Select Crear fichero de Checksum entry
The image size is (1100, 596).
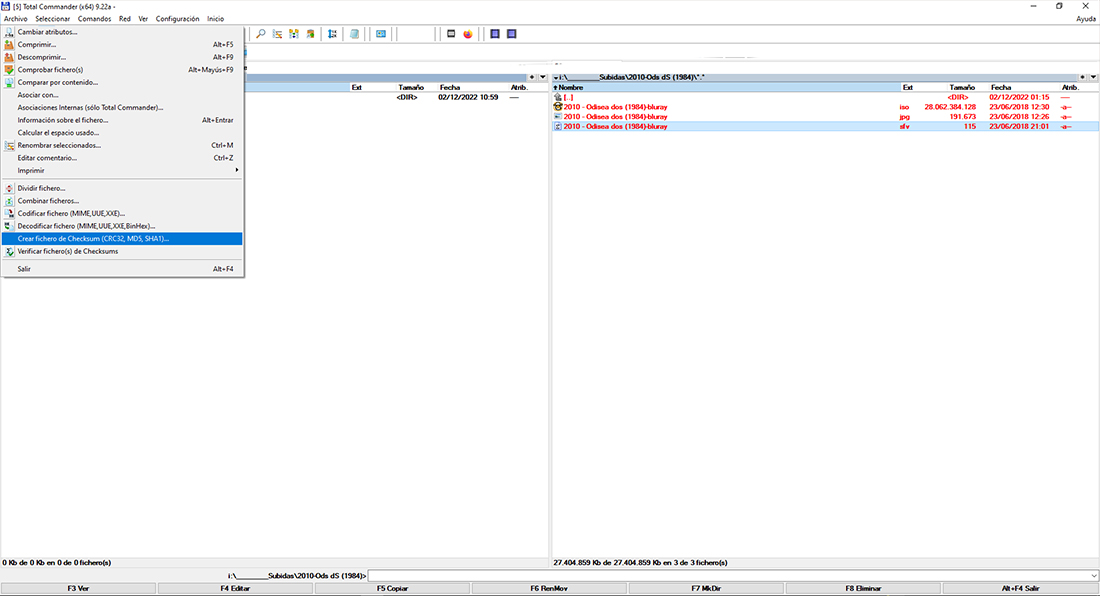(122, 238)
